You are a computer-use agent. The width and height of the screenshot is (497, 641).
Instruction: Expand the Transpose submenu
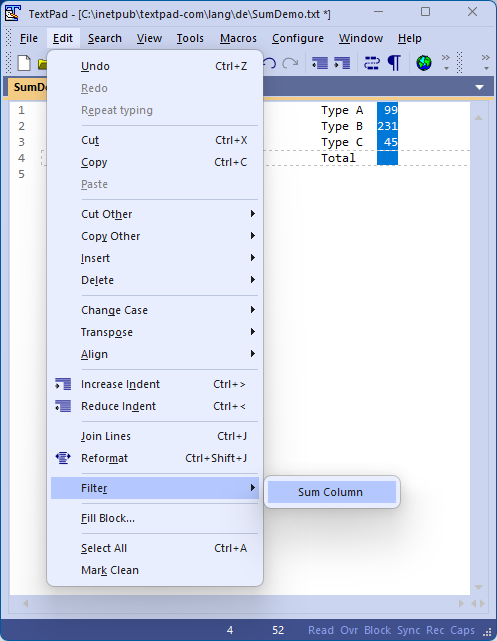[x=155, y=332]
